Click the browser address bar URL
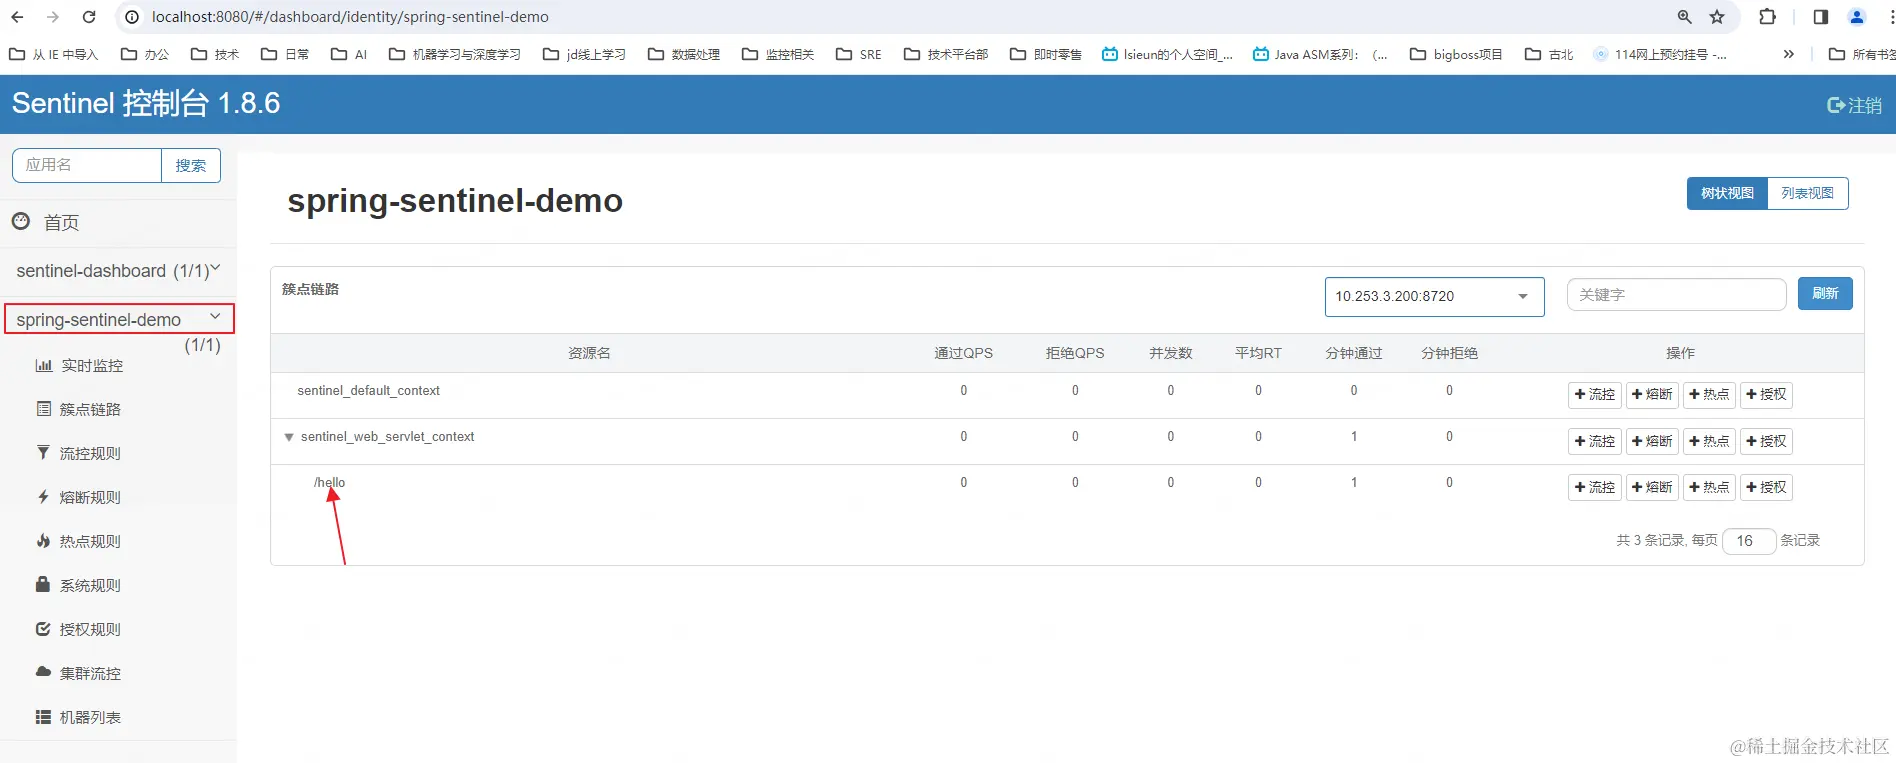Image resolution: width=1896 pixels, height=763 pixels. [350, 17]
